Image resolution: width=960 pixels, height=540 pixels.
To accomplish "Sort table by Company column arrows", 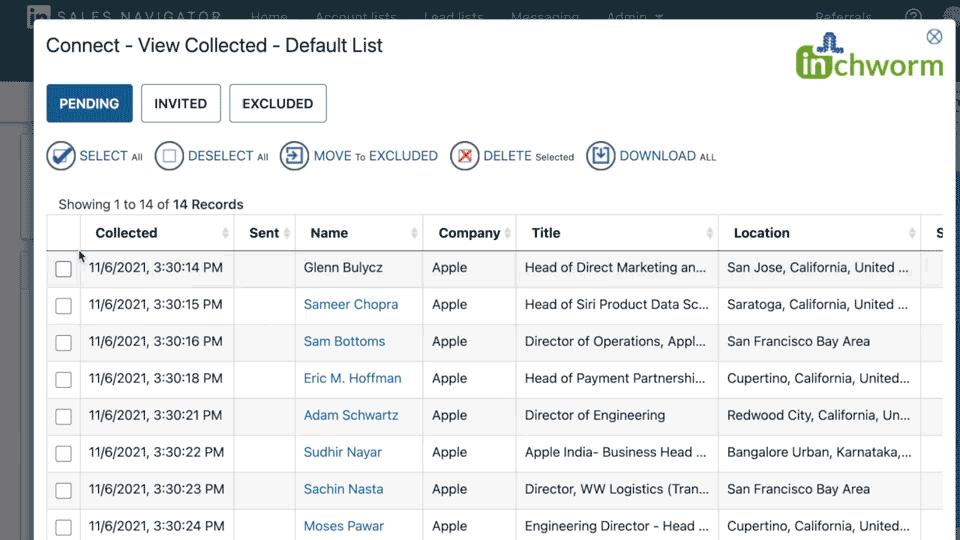I will click(x=508, y=233).
